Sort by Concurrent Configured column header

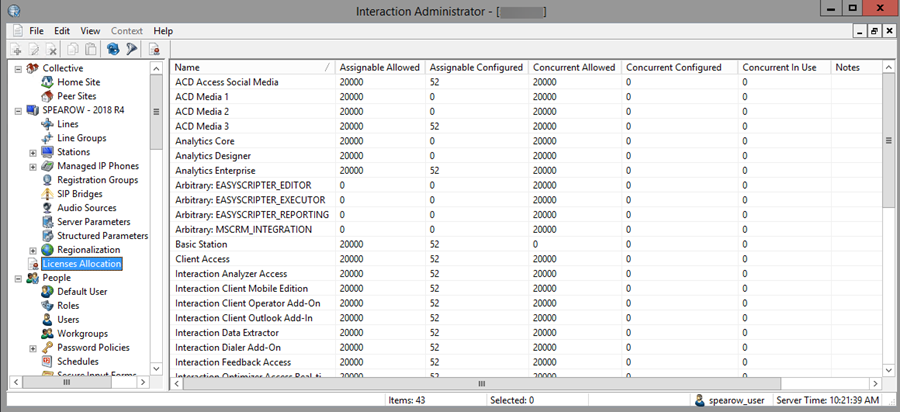coord(680,67)
